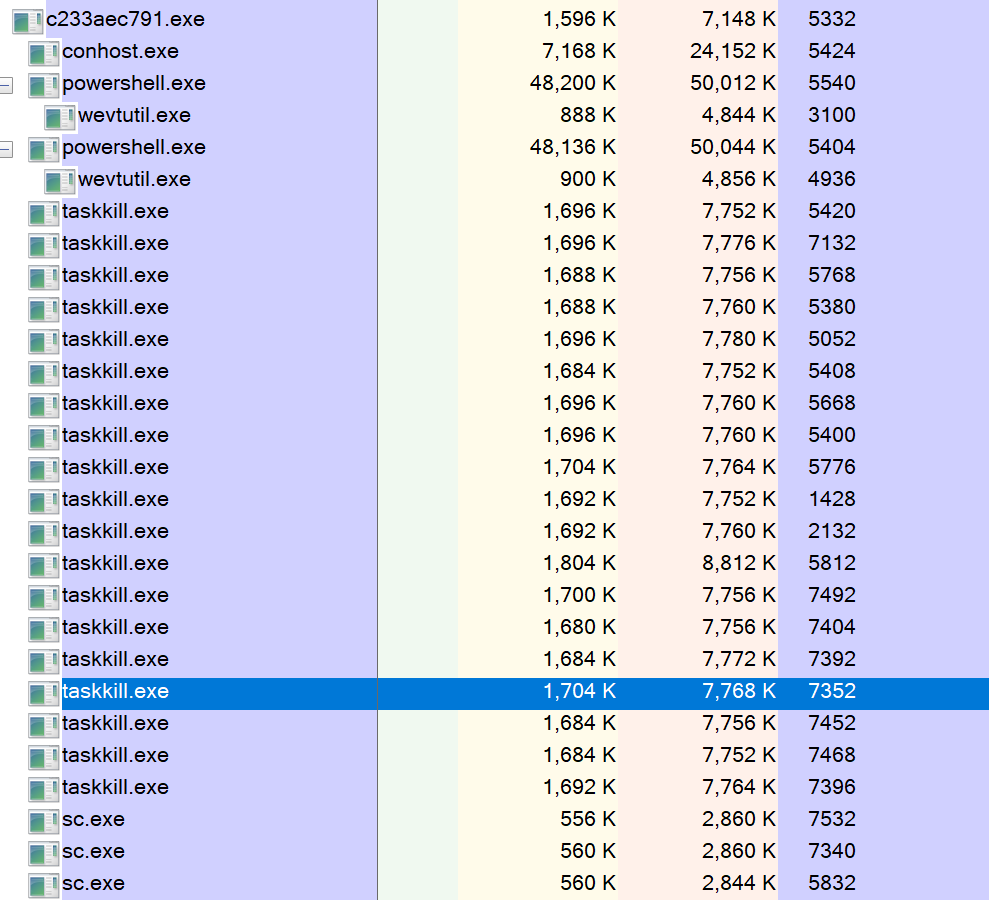Select the second powershell.exe process icon

point(42,147)
